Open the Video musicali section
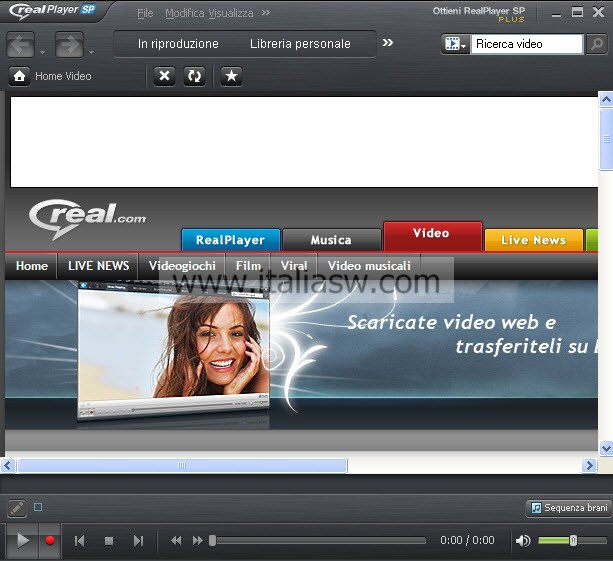This screenshot has width=613, height=561. 369,266
